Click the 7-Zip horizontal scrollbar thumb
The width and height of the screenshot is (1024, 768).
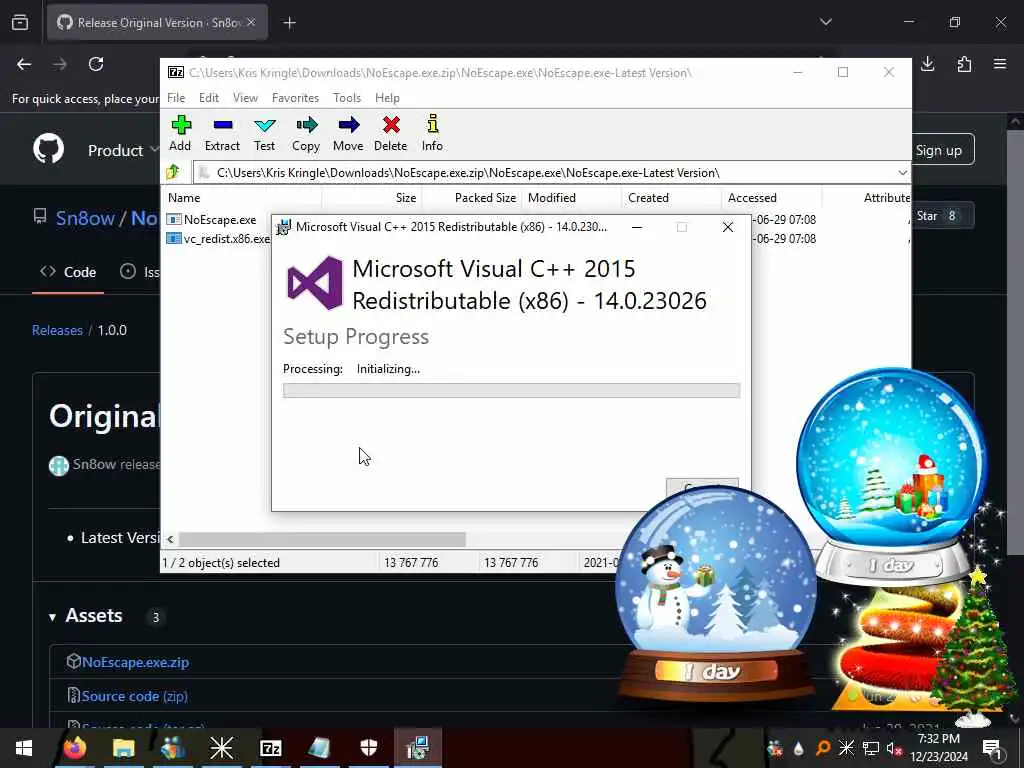click(322, 539)
